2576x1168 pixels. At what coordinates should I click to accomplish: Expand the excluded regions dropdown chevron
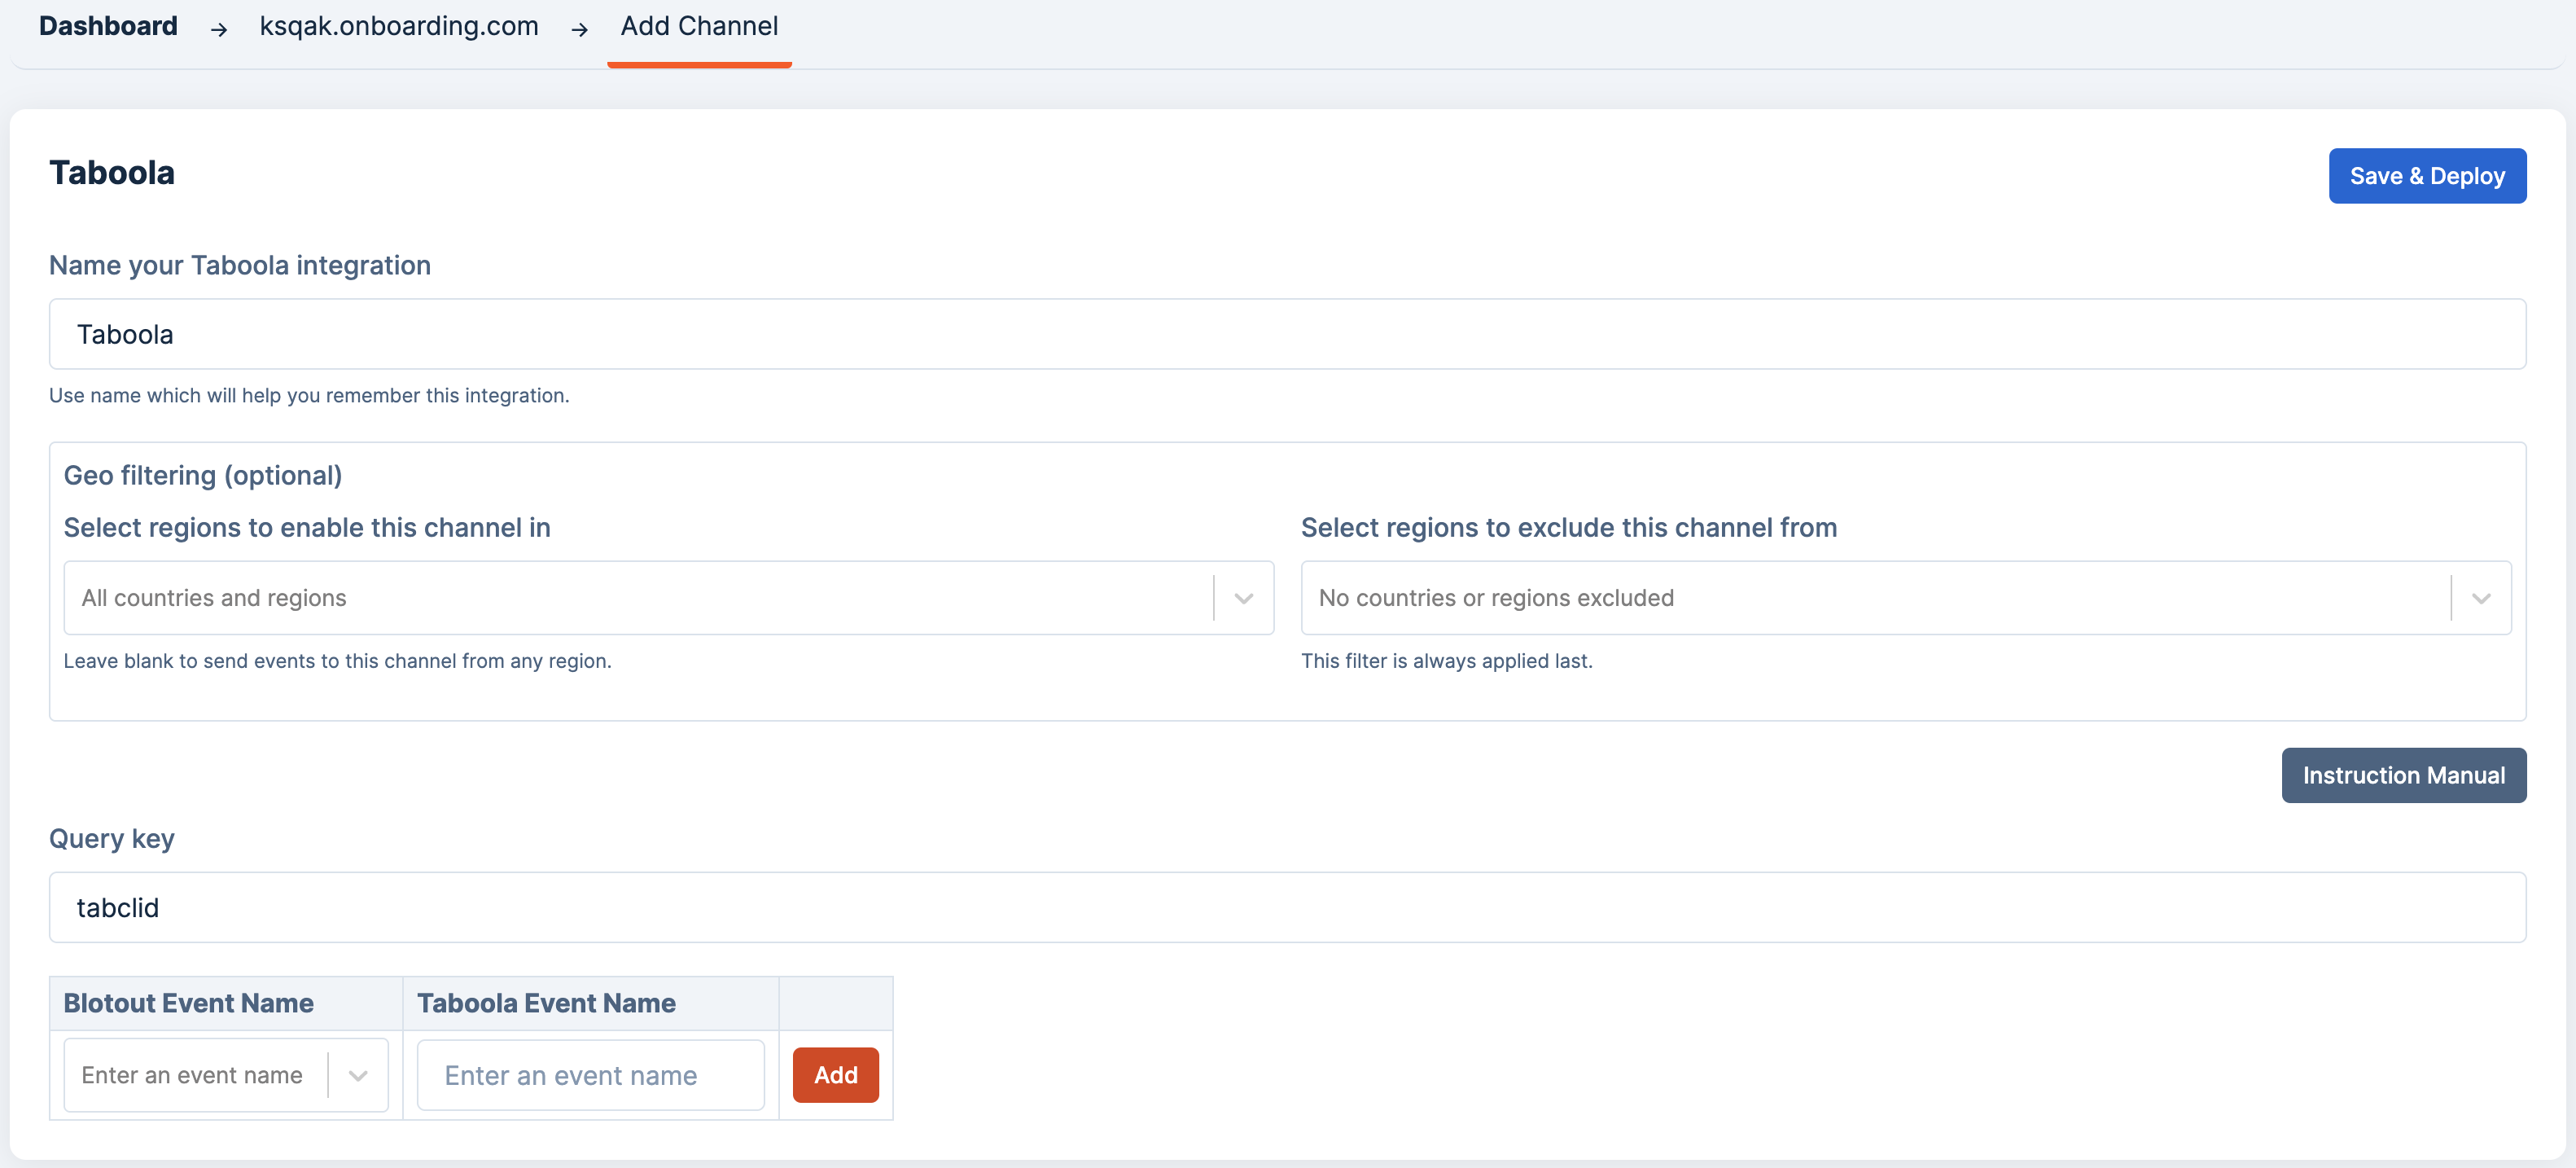click(x=2480, y=598)
